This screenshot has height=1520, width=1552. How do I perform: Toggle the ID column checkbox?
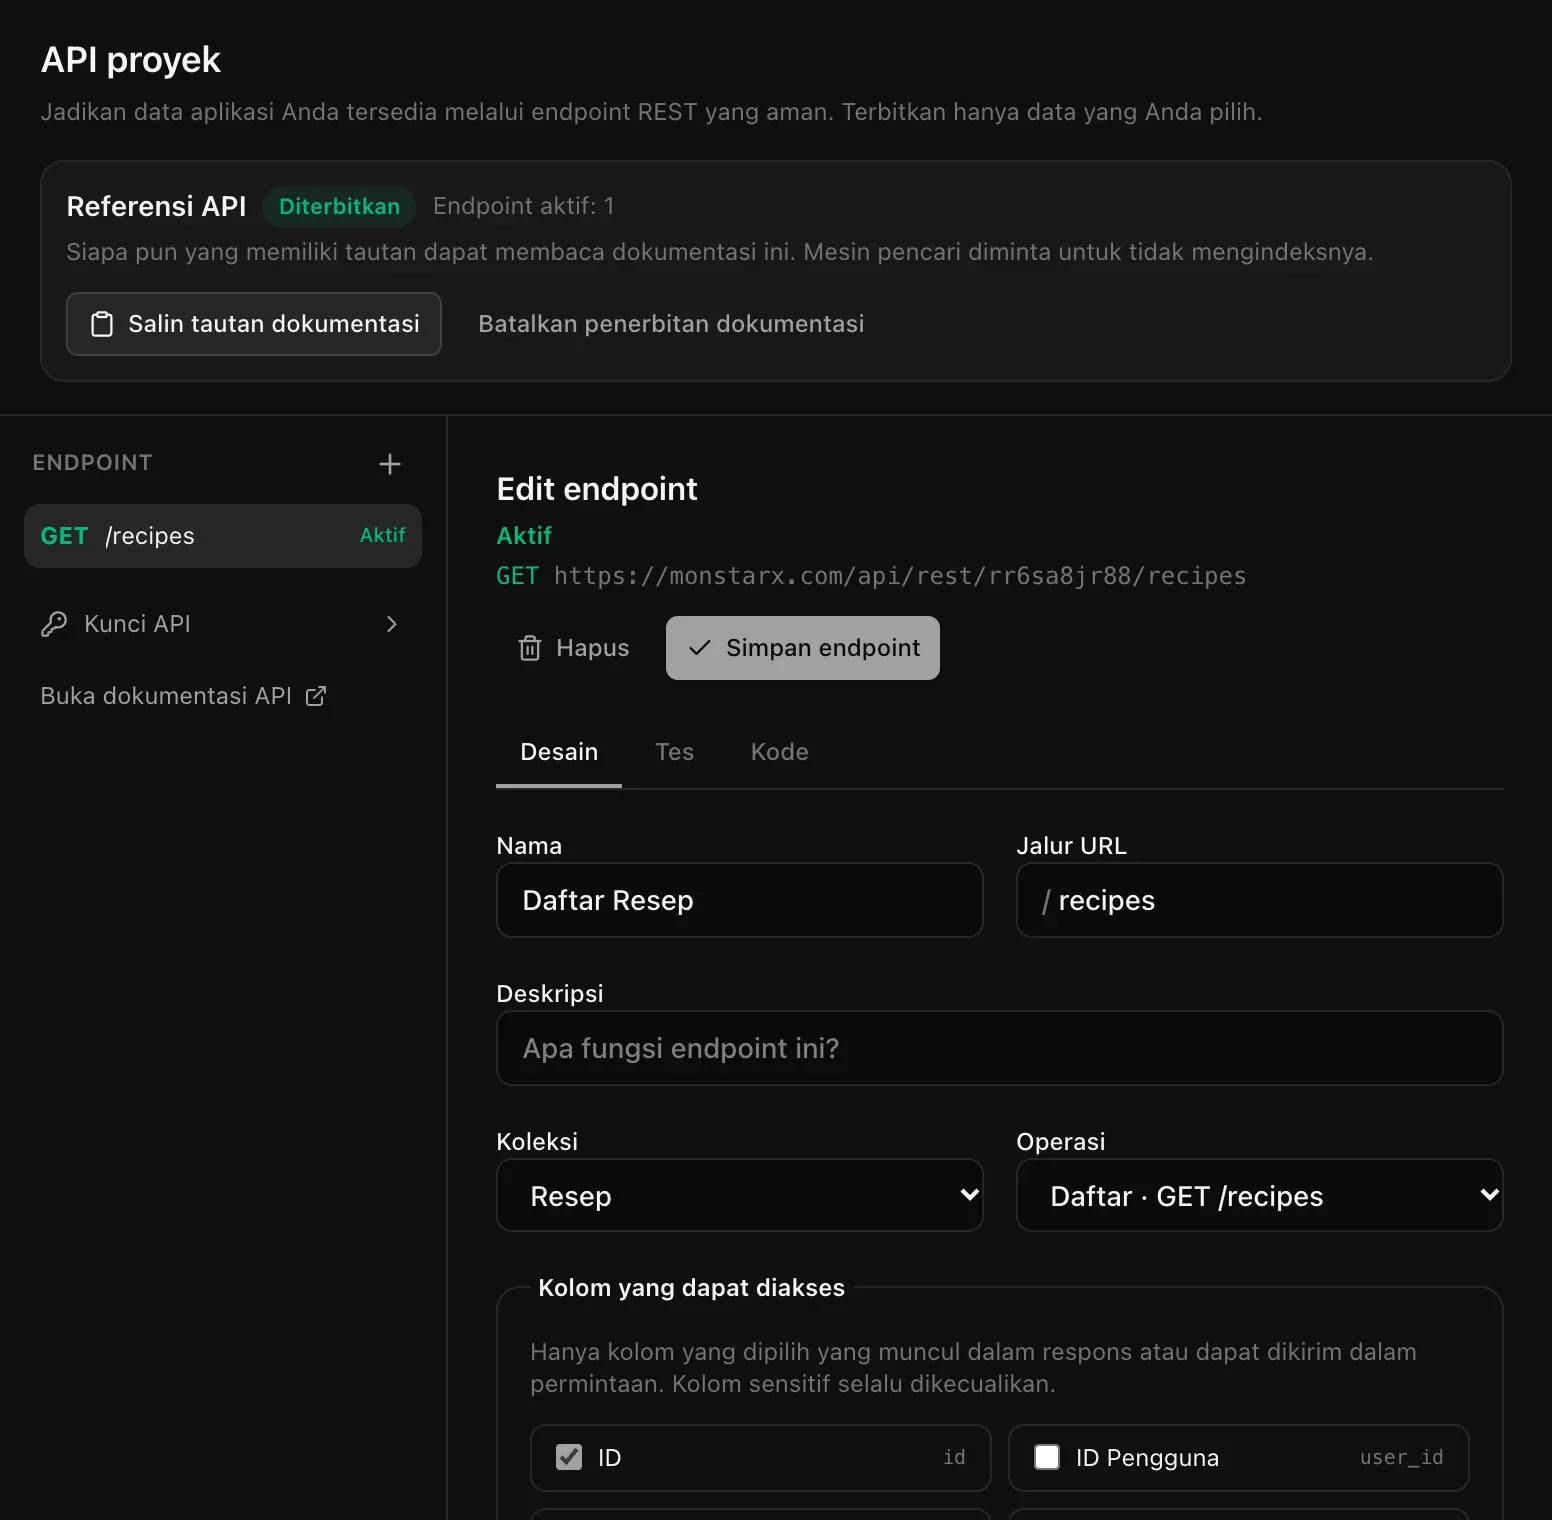(569, 1457)
